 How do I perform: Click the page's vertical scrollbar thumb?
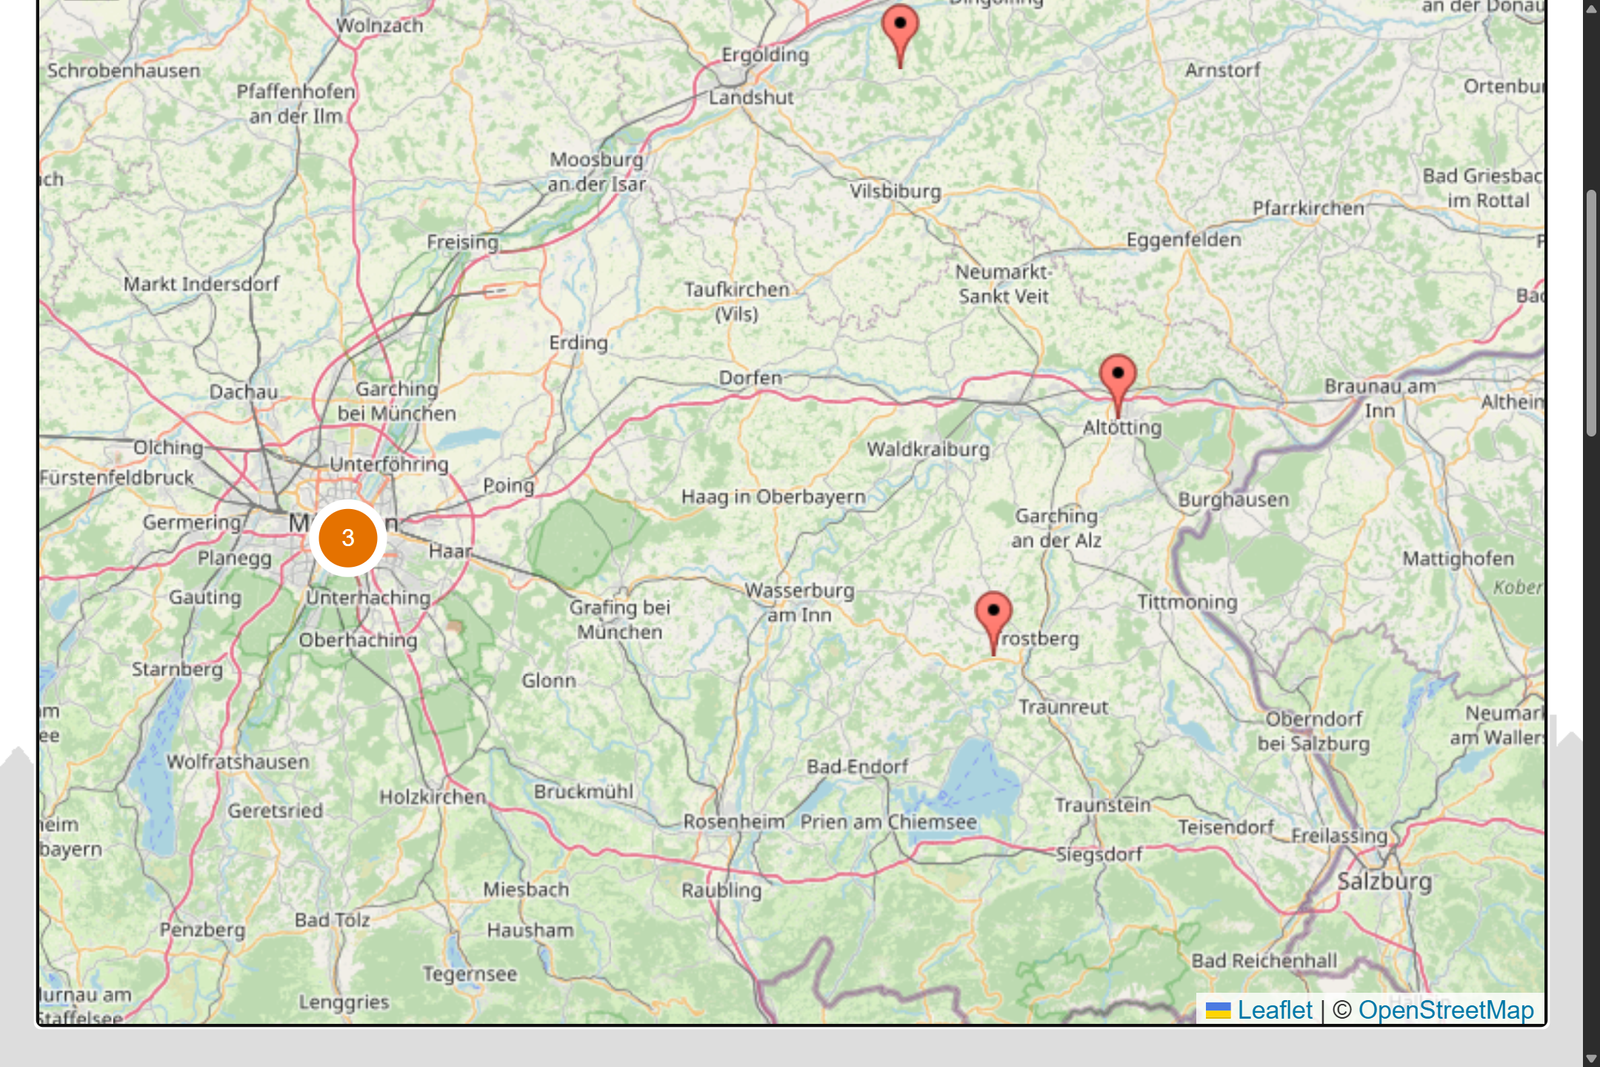(1591, 313)
